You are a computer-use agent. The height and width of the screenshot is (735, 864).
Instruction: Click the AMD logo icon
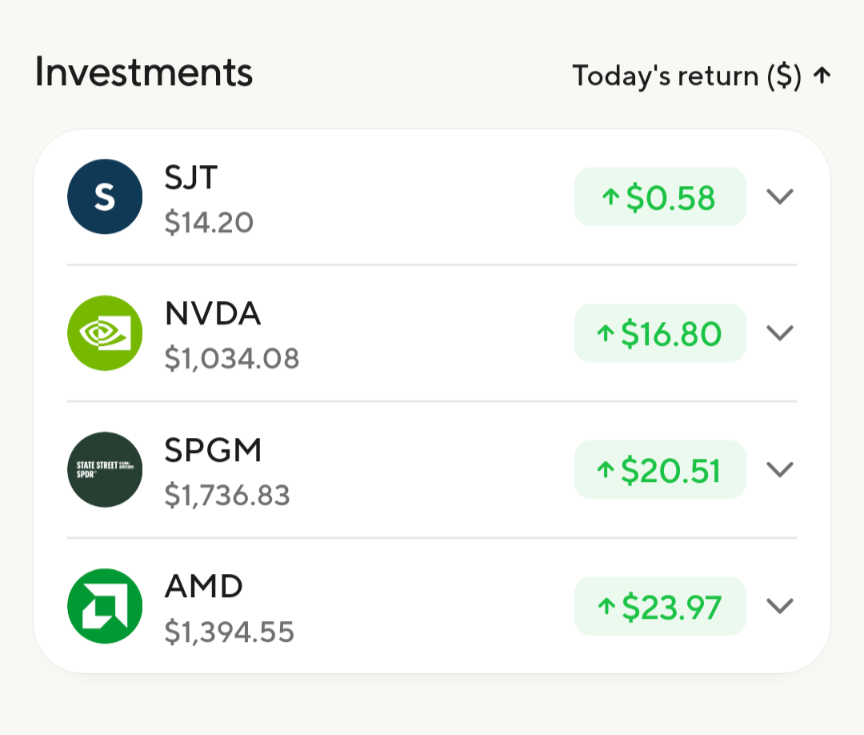[104, 606]
